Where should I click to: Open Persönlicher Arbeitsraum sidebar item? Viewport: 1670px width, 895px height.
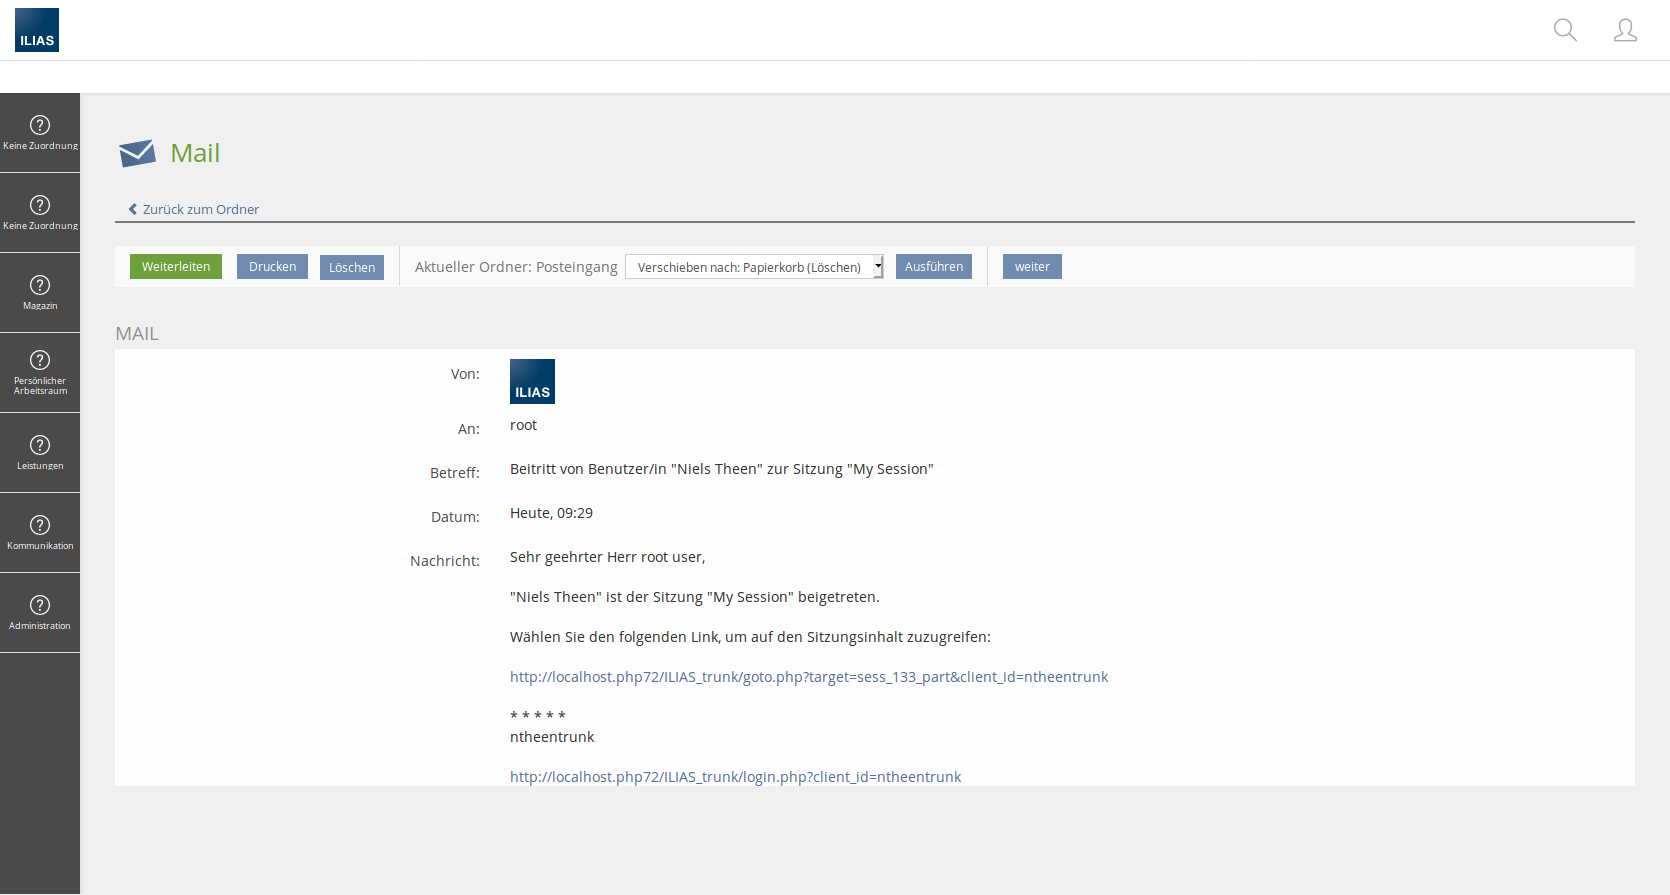pyautogui.click(x=40, y=372)
